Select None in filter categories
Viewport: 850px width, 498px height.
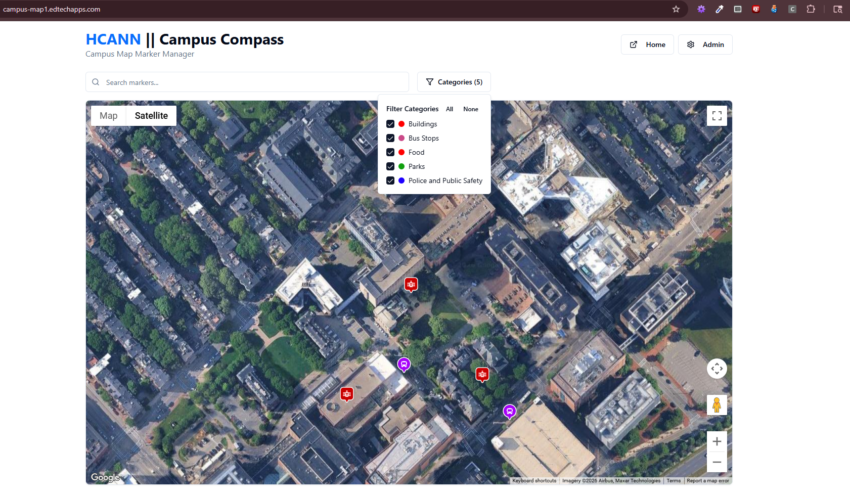click(x=471, y=109)
